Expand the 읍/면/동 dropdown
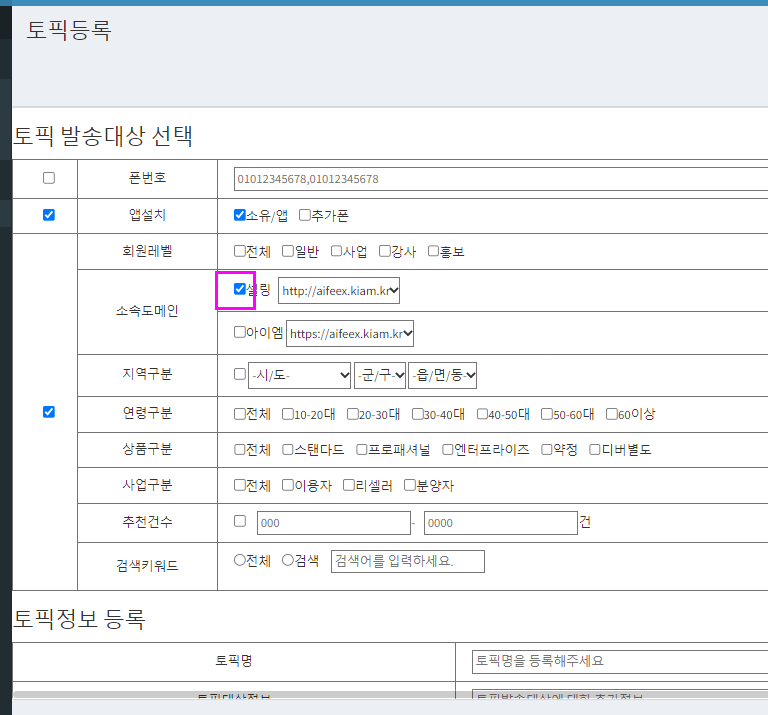The height and width of the screenshot is (715, 768). [x=442, y=375]
